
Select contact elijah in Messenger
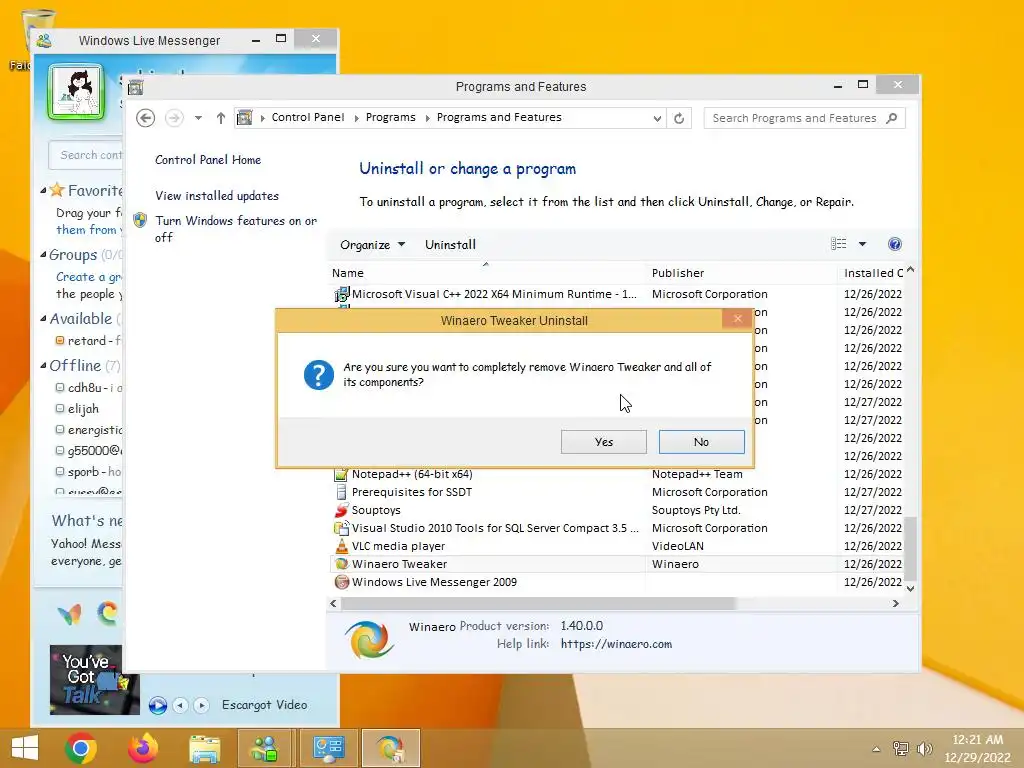tap(83, 409)
